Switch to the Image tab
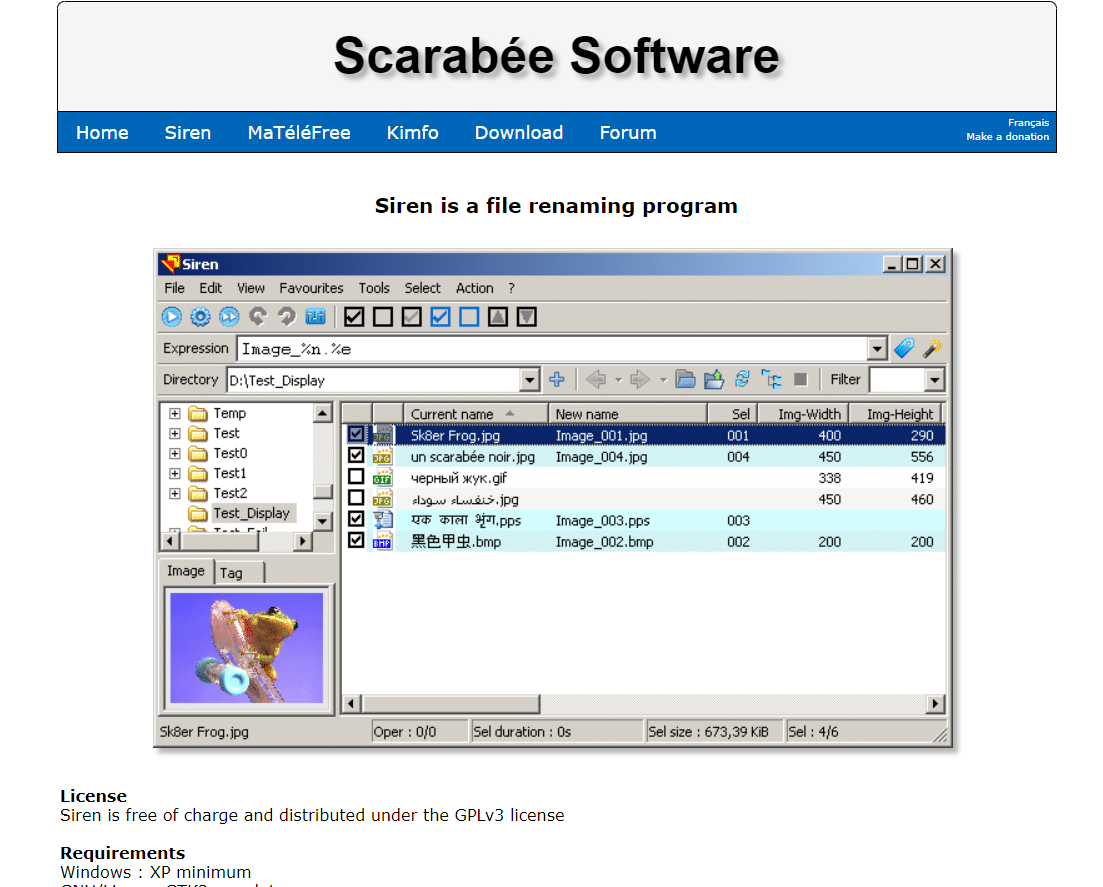 tap(186, 571)
